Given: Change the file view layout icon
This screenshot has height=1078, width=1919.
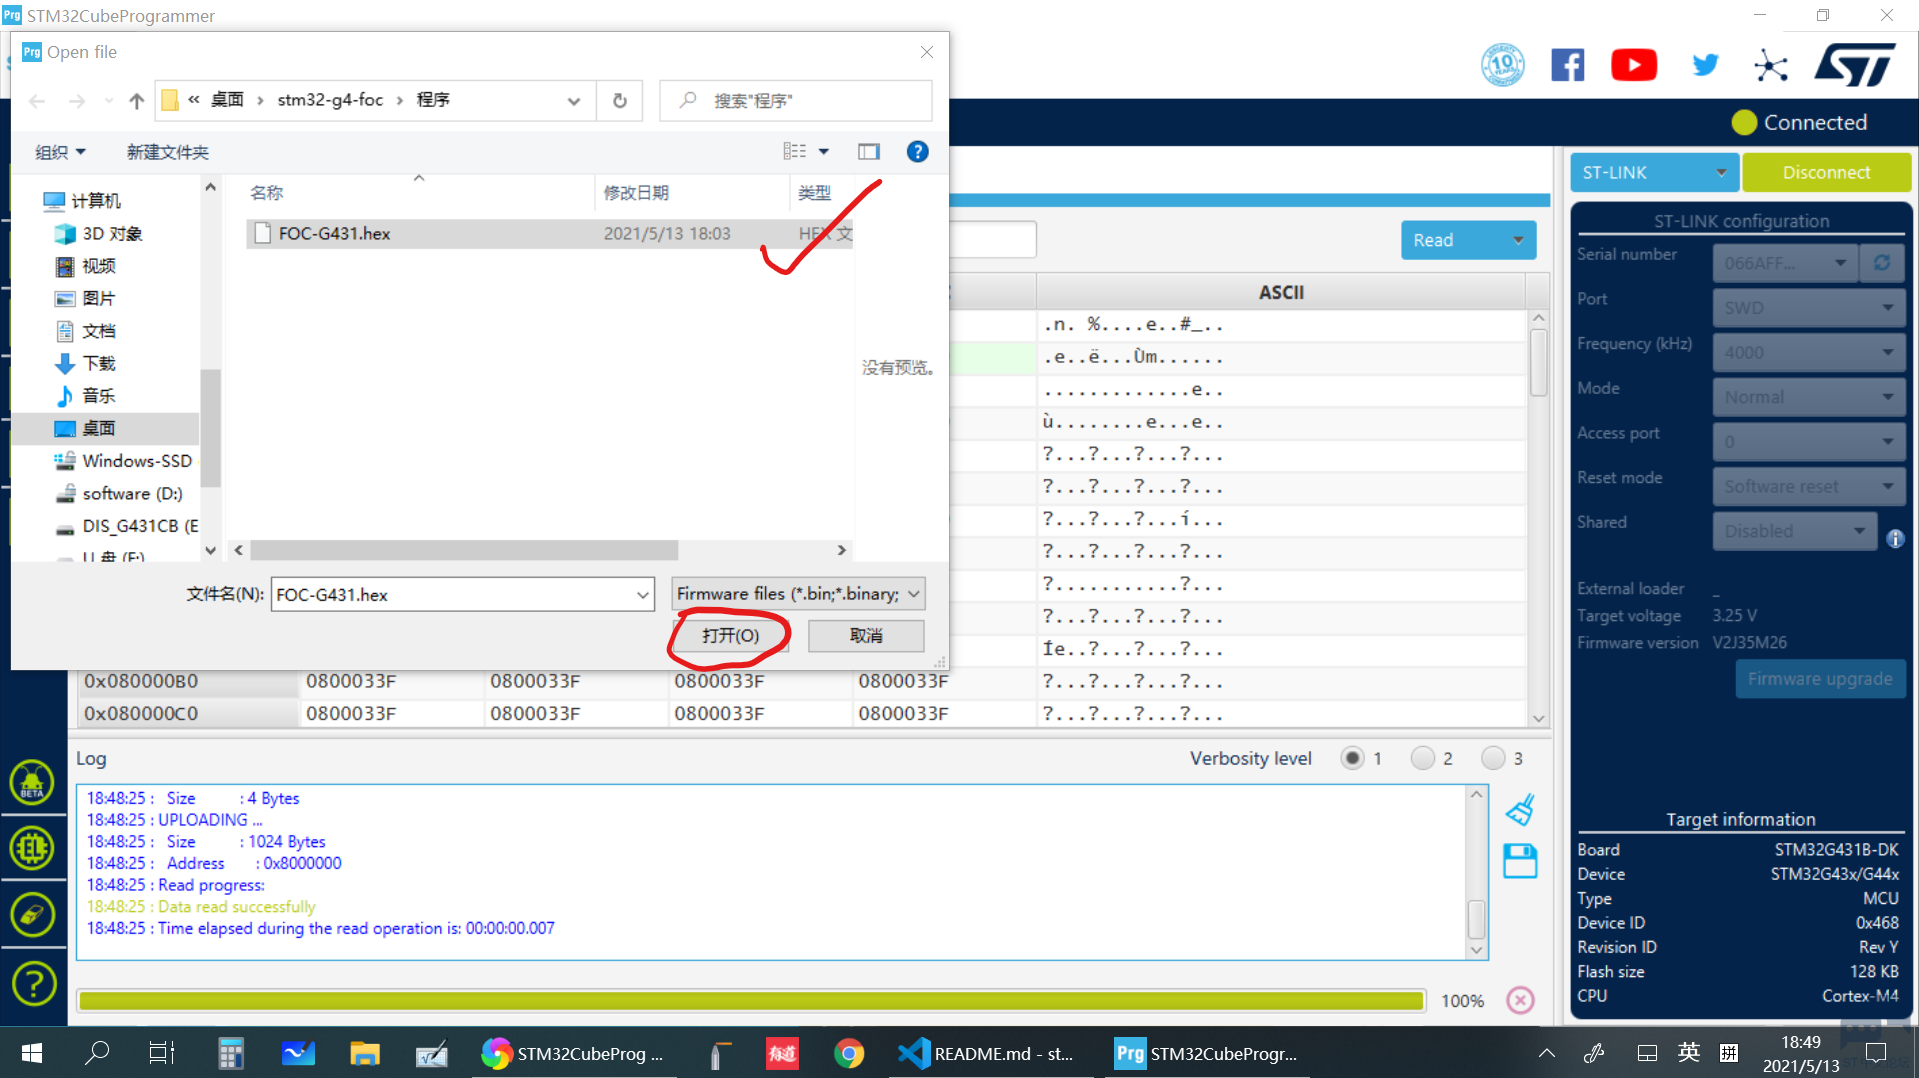Looking at the screenshot, I should [x=795, y=152].
